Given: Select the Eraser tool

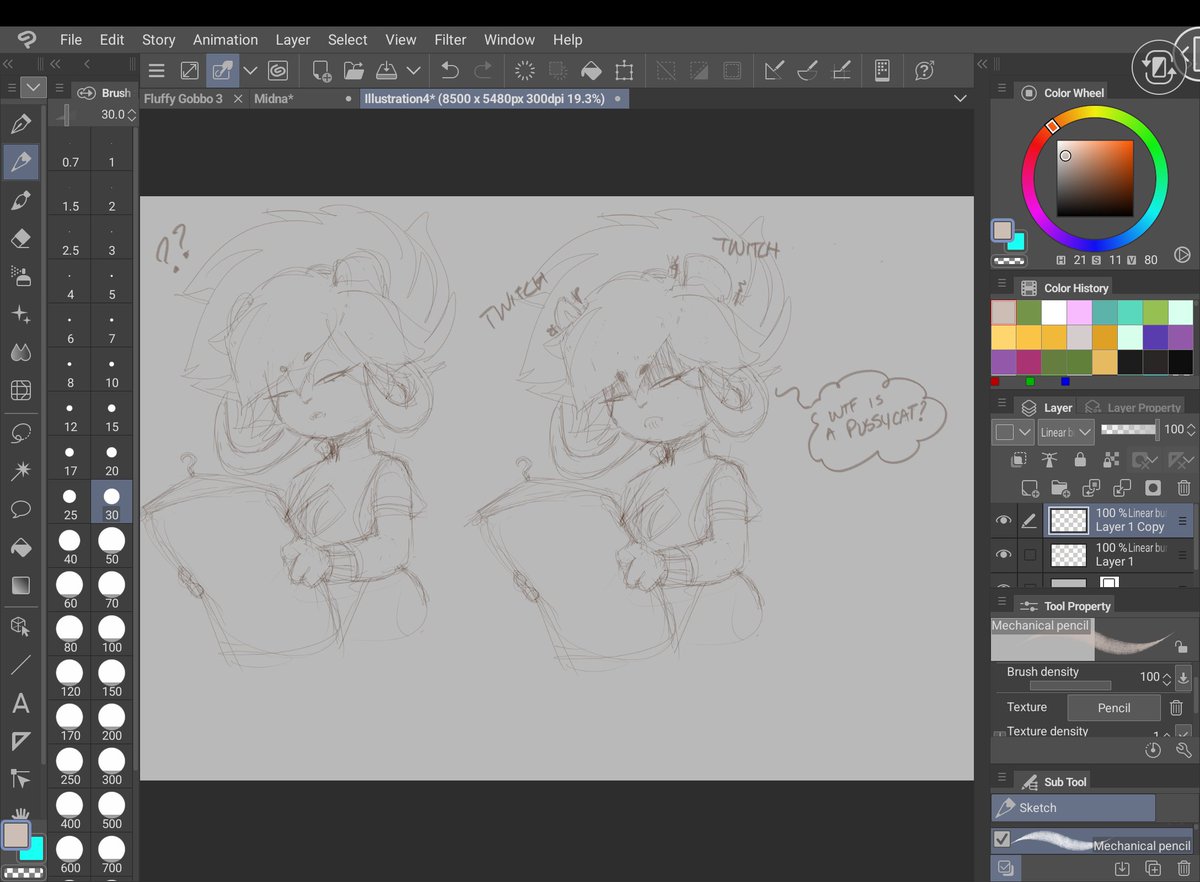Looking at the screenshot, I should 20,238.
